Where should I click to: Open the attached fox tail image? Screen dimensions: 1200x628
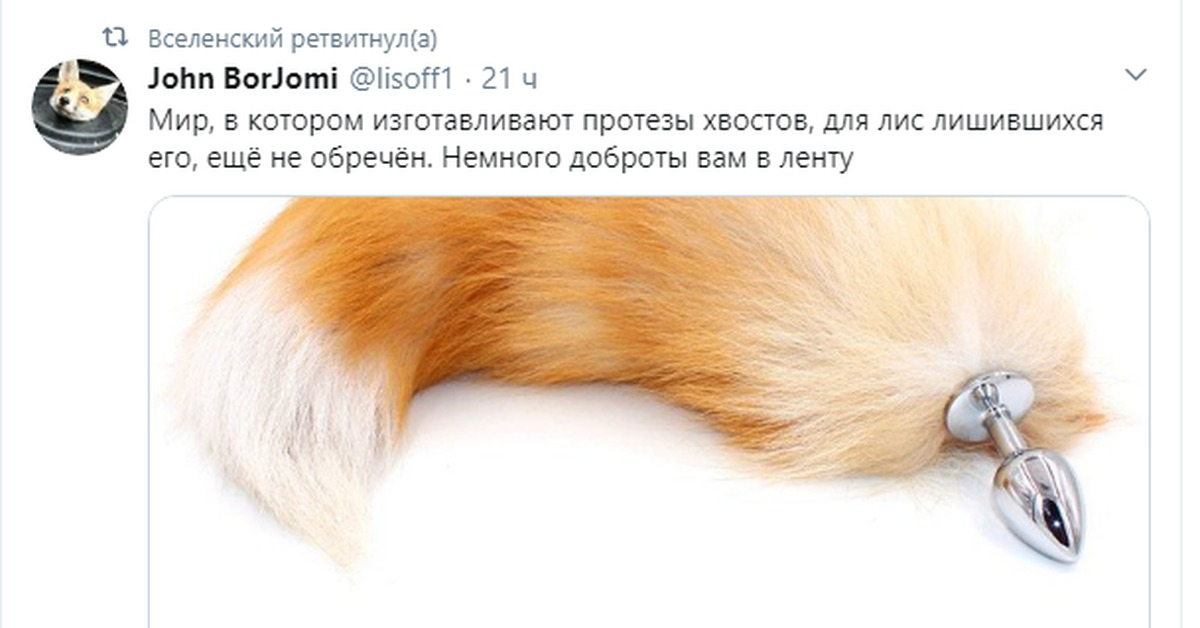pyautogui.click(x=649, y=412)
